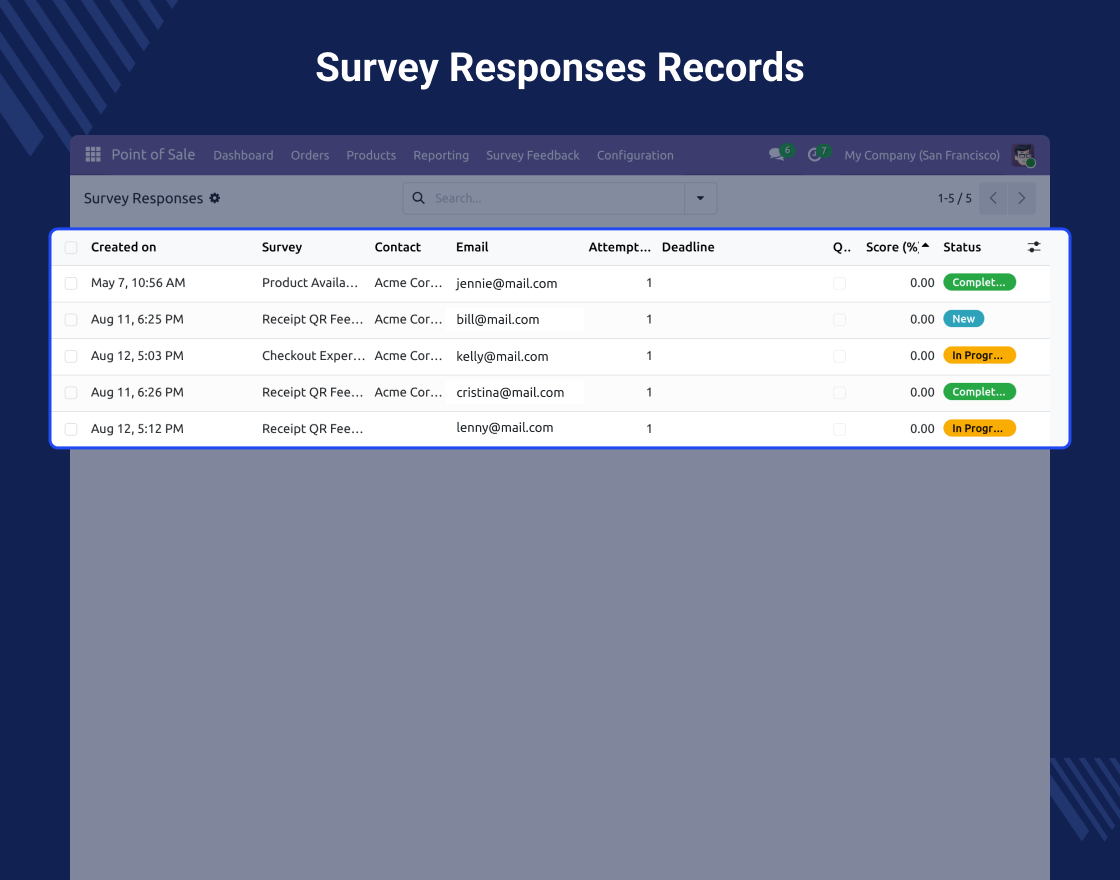Toggle quiz checkbox in jennie@mail.com row
This screenshot has width=1120, height=880.
(839, 284)
